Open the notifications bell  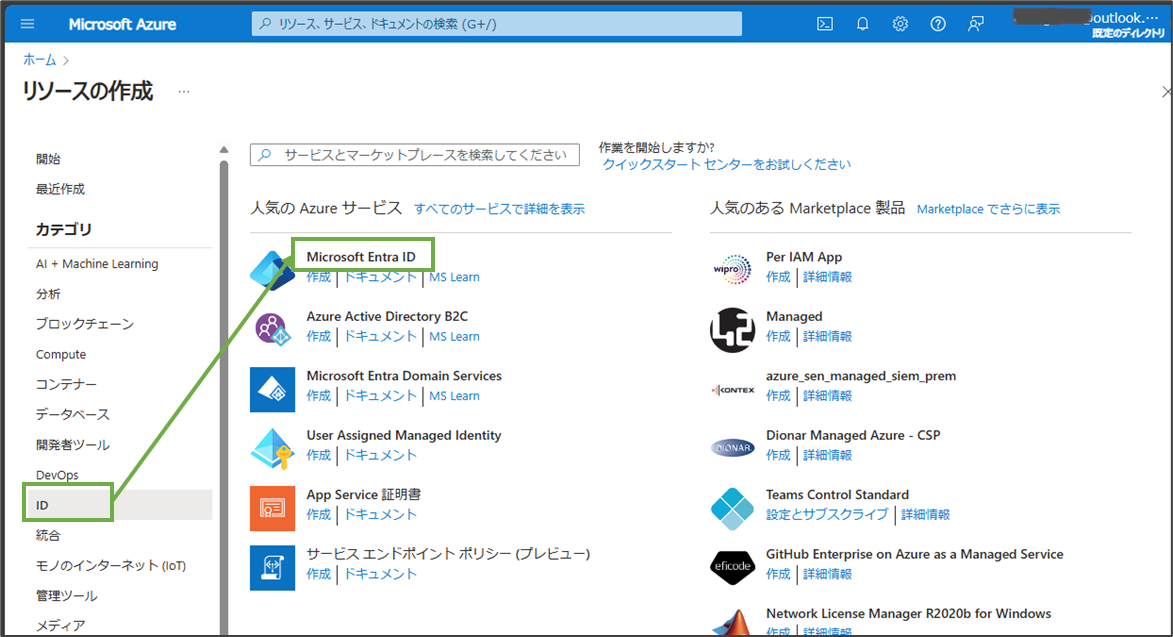pyautogui.click(x=863, y=24)
